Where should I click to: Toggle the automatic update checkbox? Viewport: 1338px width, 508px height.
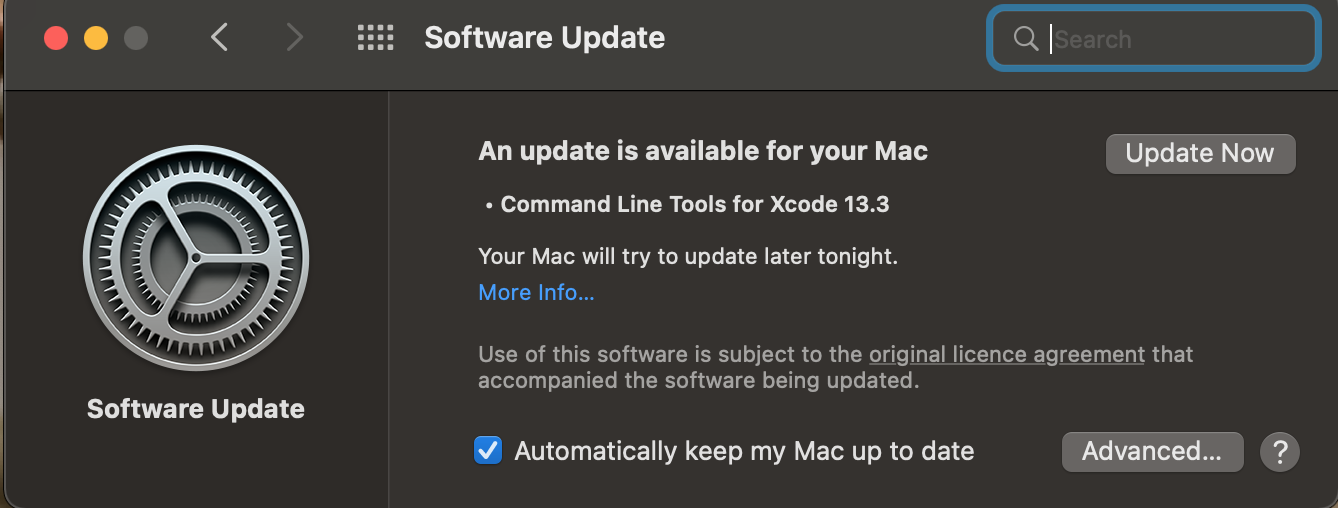click(488, 451)
